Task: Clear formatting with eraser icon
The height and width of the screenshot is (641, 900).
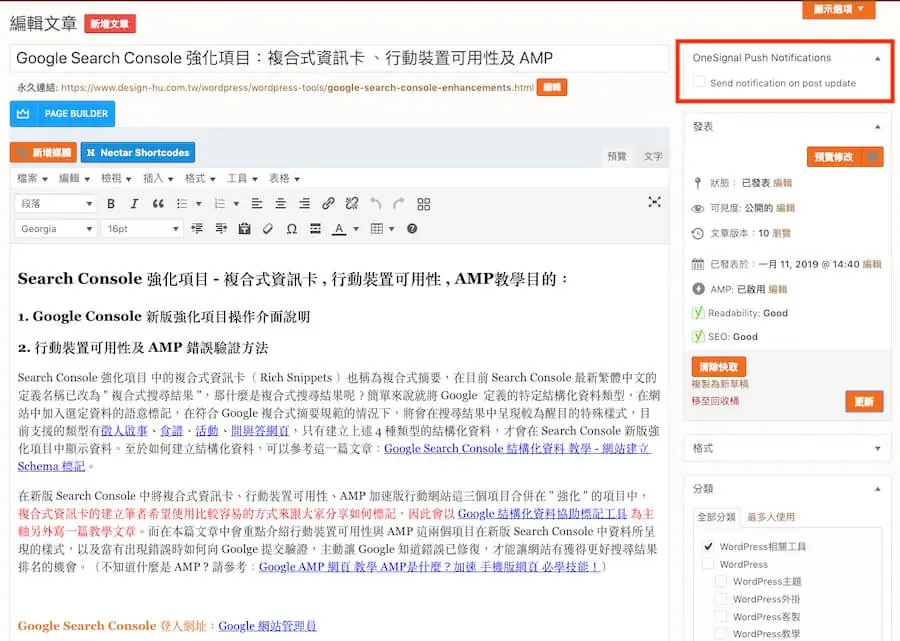Action: pos(267,229)
